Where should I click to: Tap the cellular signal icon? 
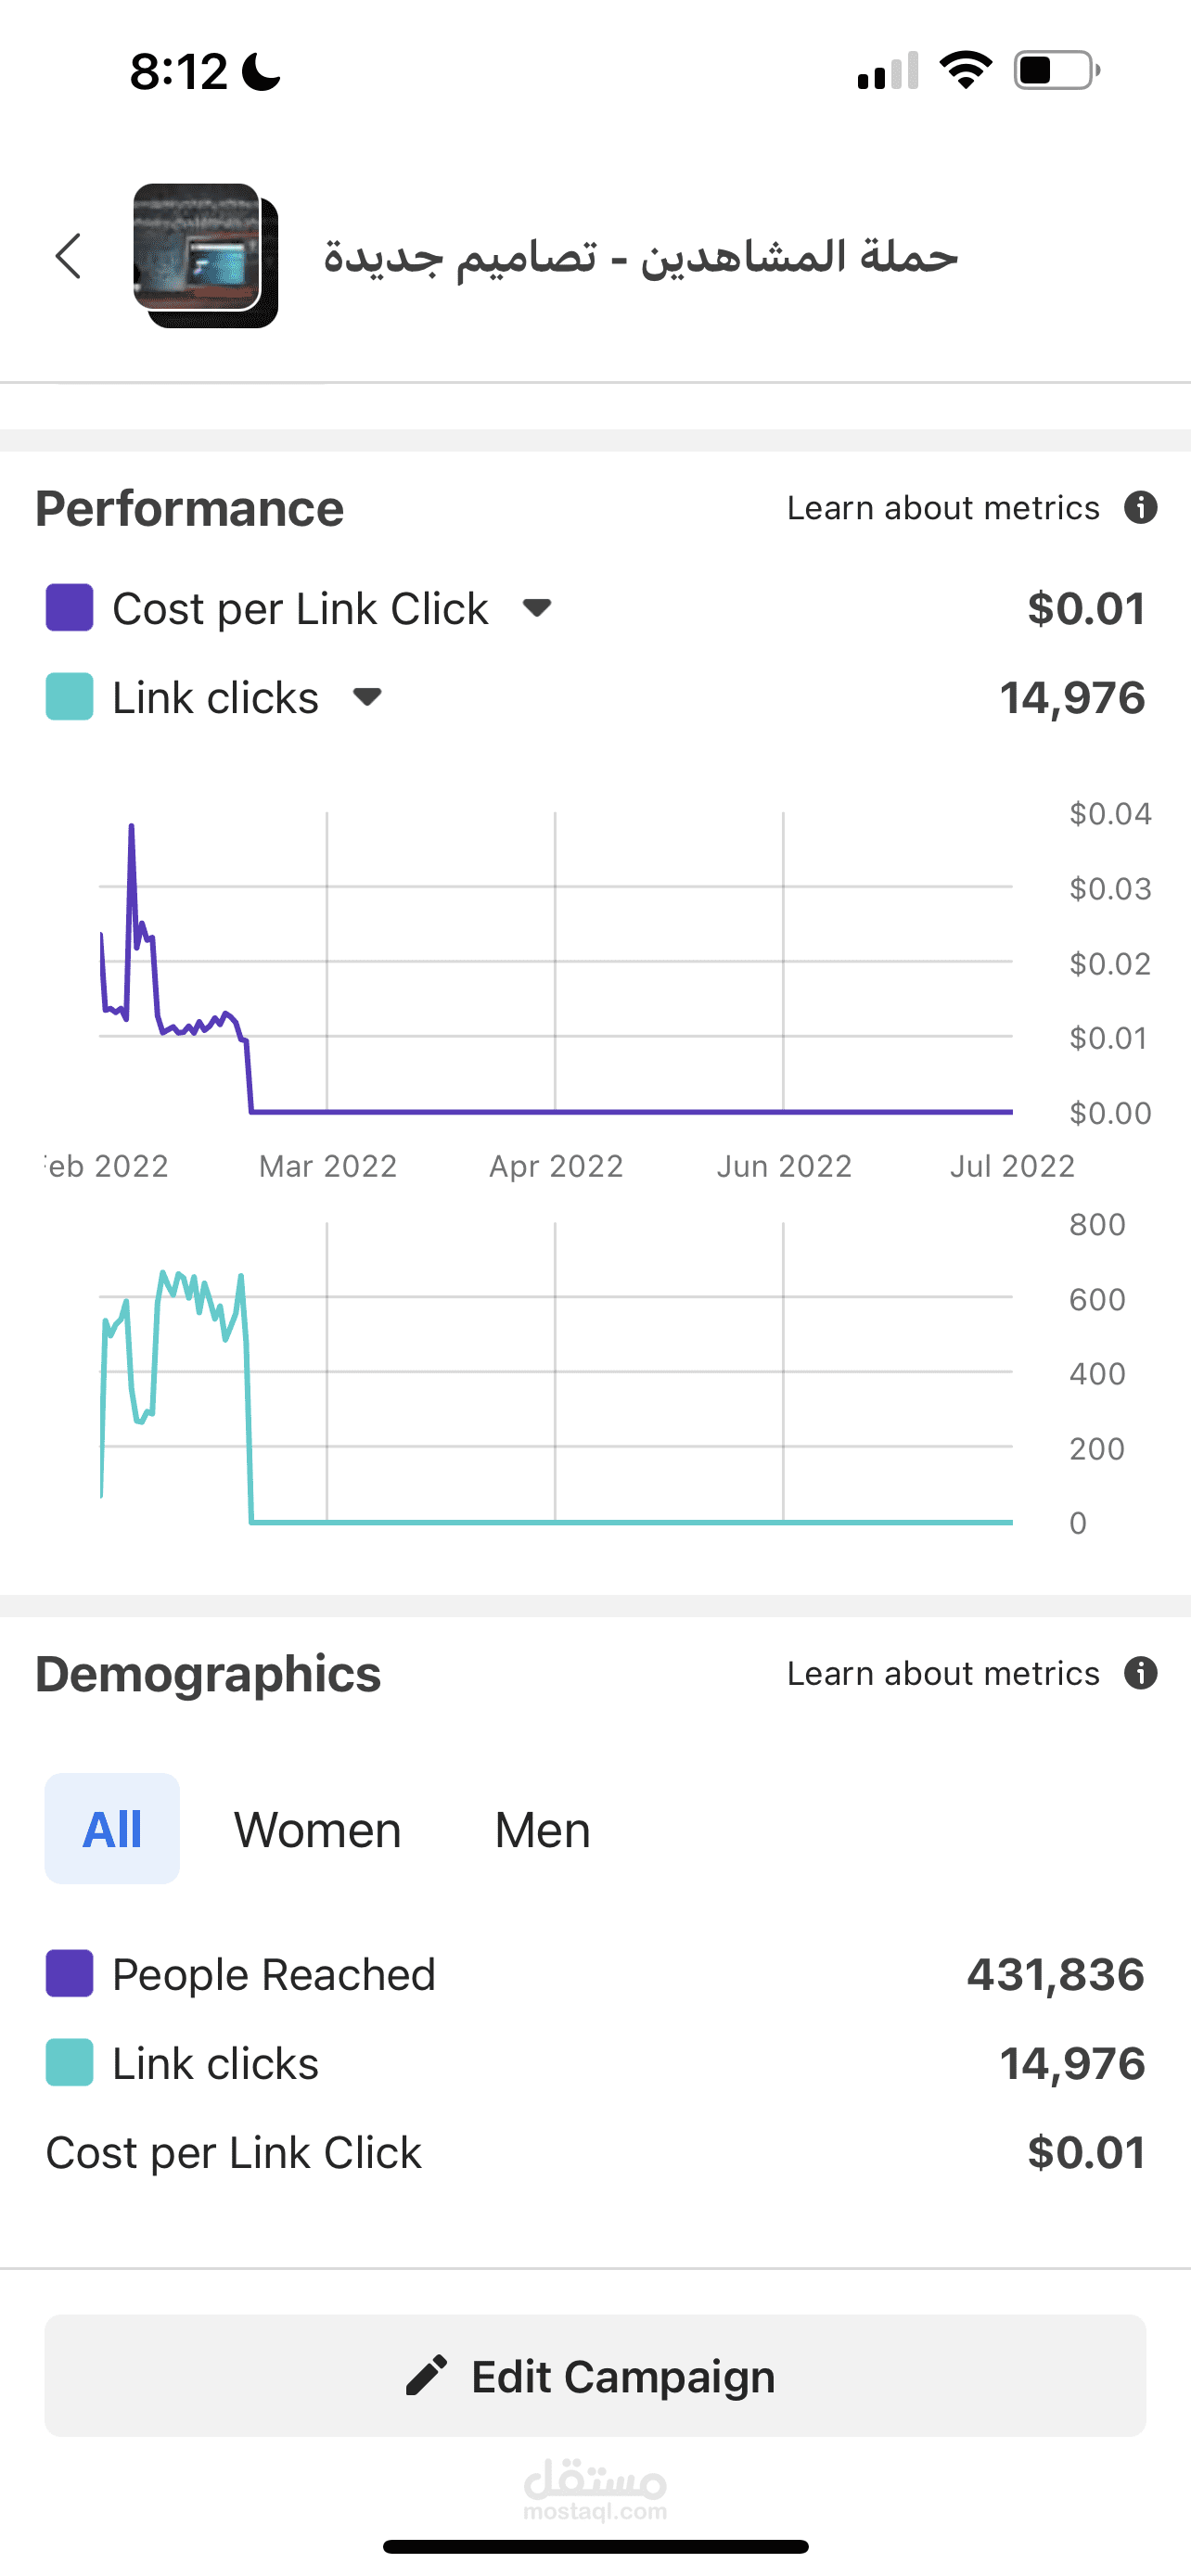[x=888, y=70]
